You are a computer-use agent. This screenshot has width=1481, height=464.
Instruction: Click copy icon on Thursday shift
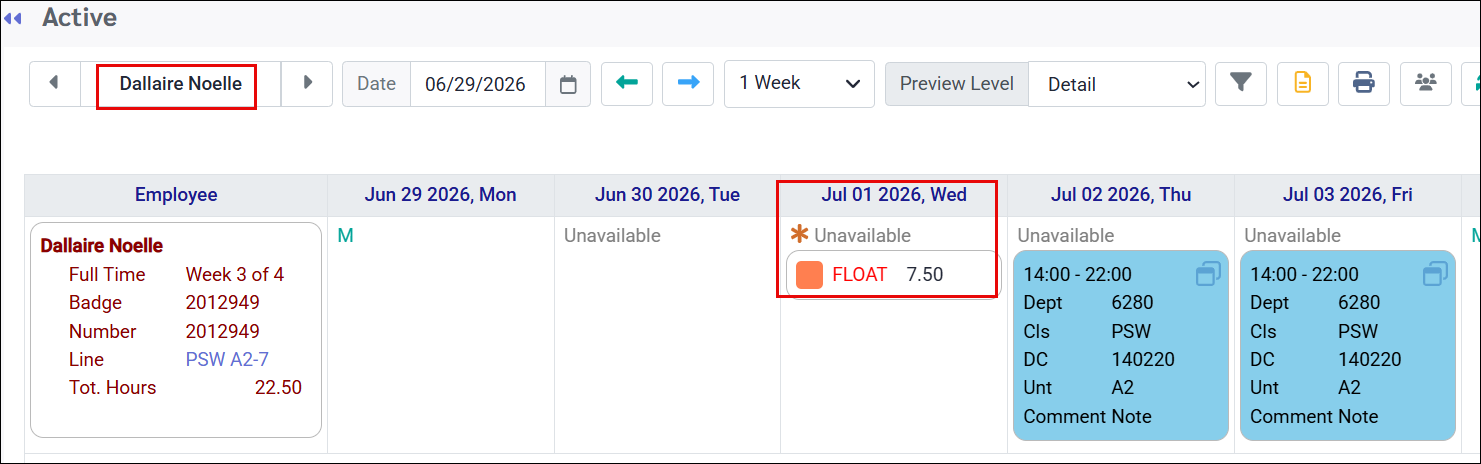[1208, 274]
